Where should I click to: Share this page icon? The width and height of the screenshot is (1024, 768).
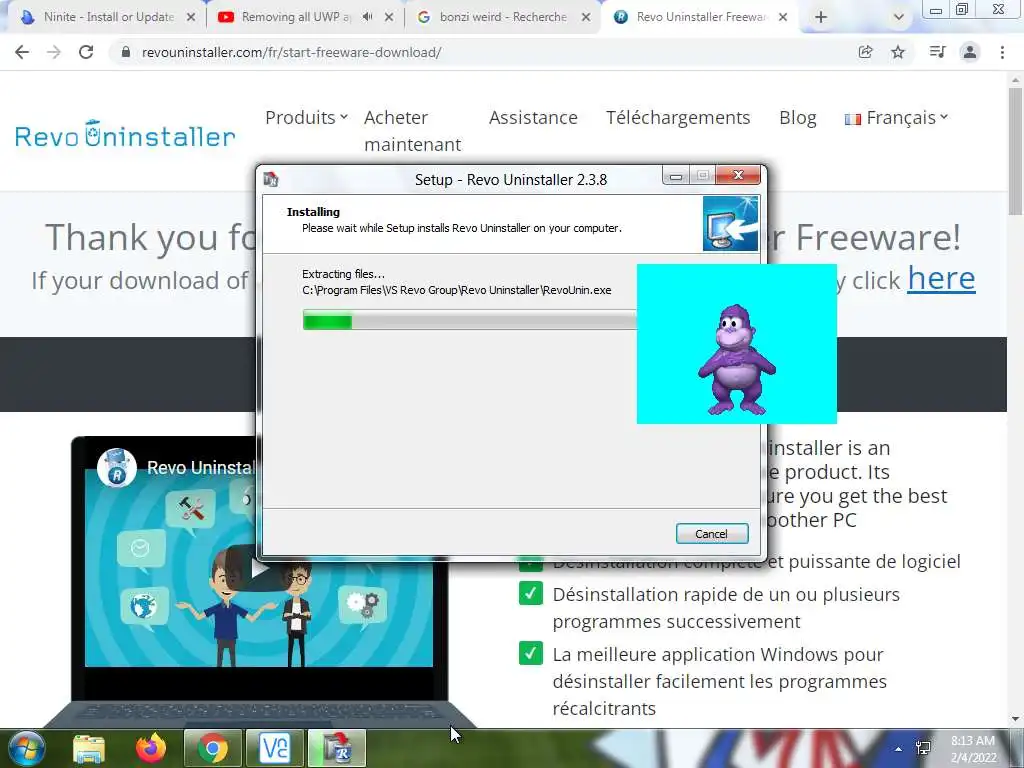[865, 52]
